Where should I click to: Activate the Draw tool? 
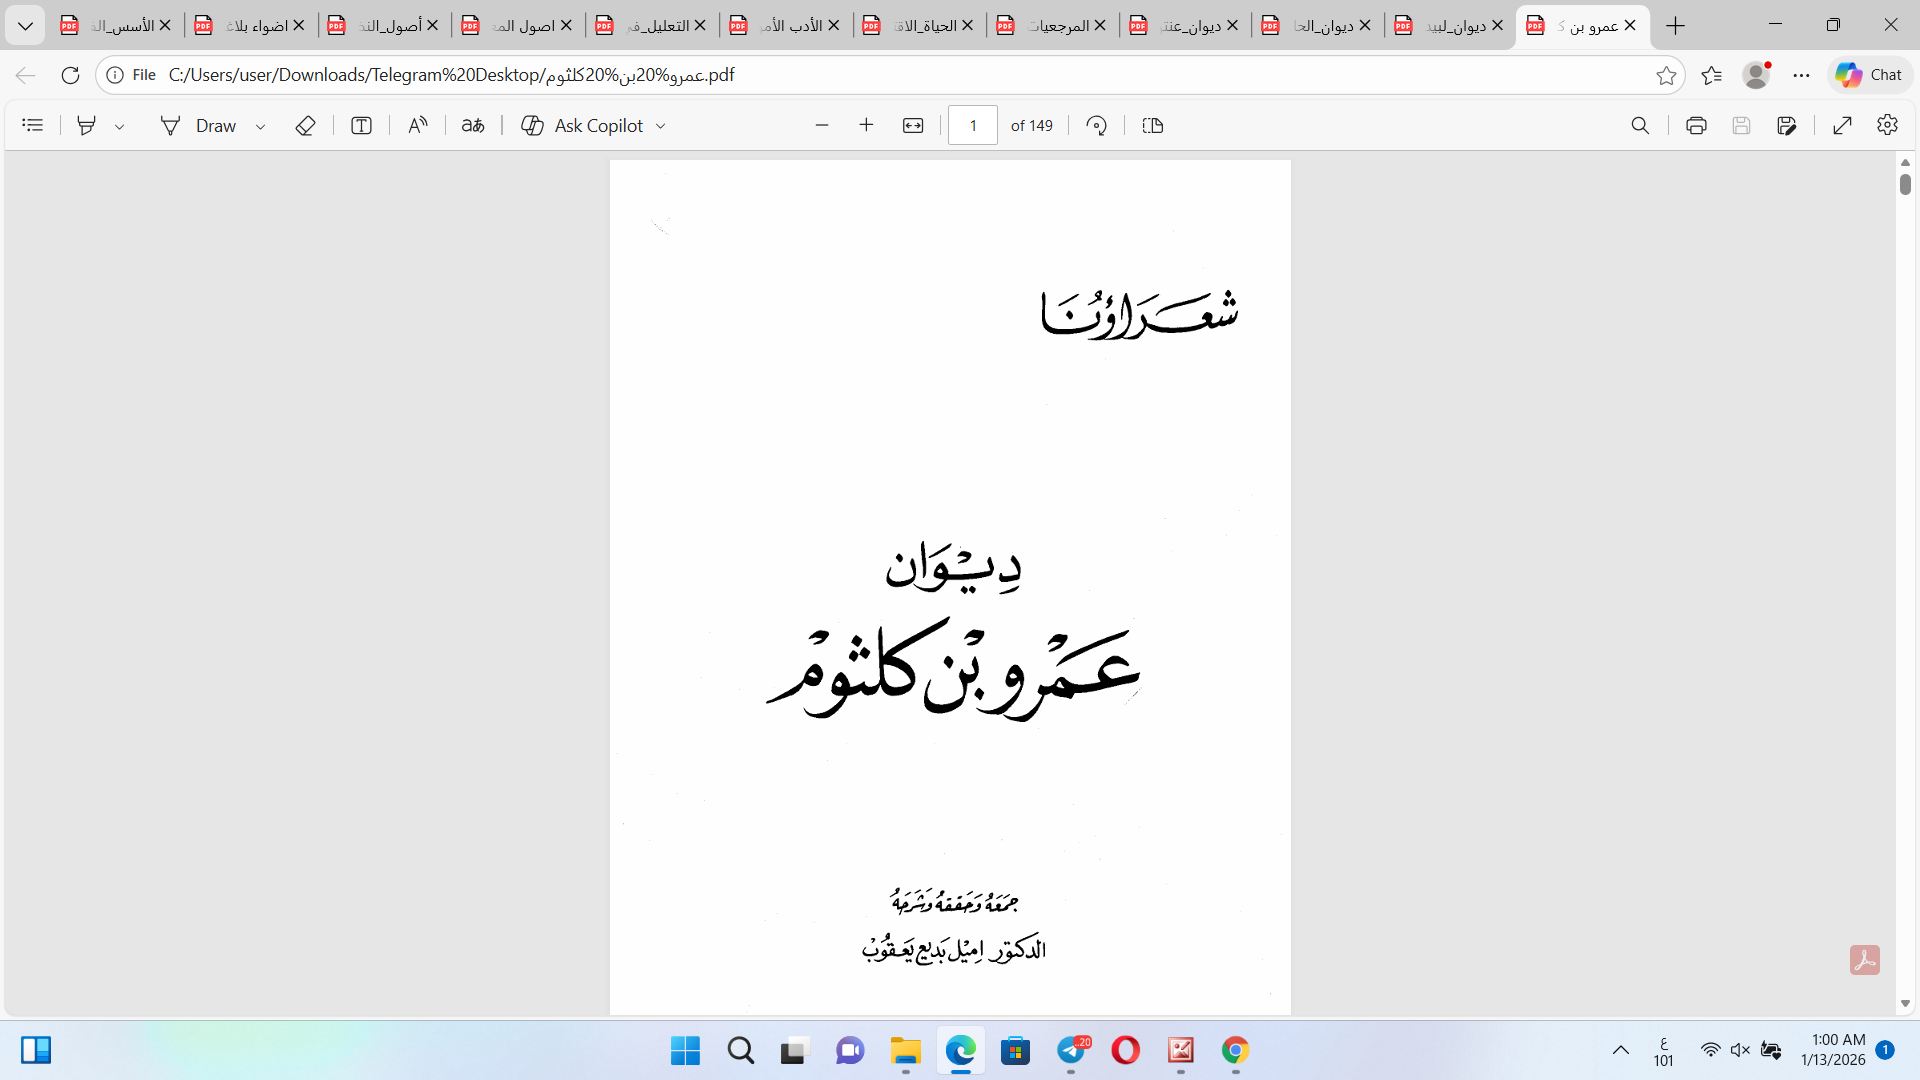(x=198, y=125)
